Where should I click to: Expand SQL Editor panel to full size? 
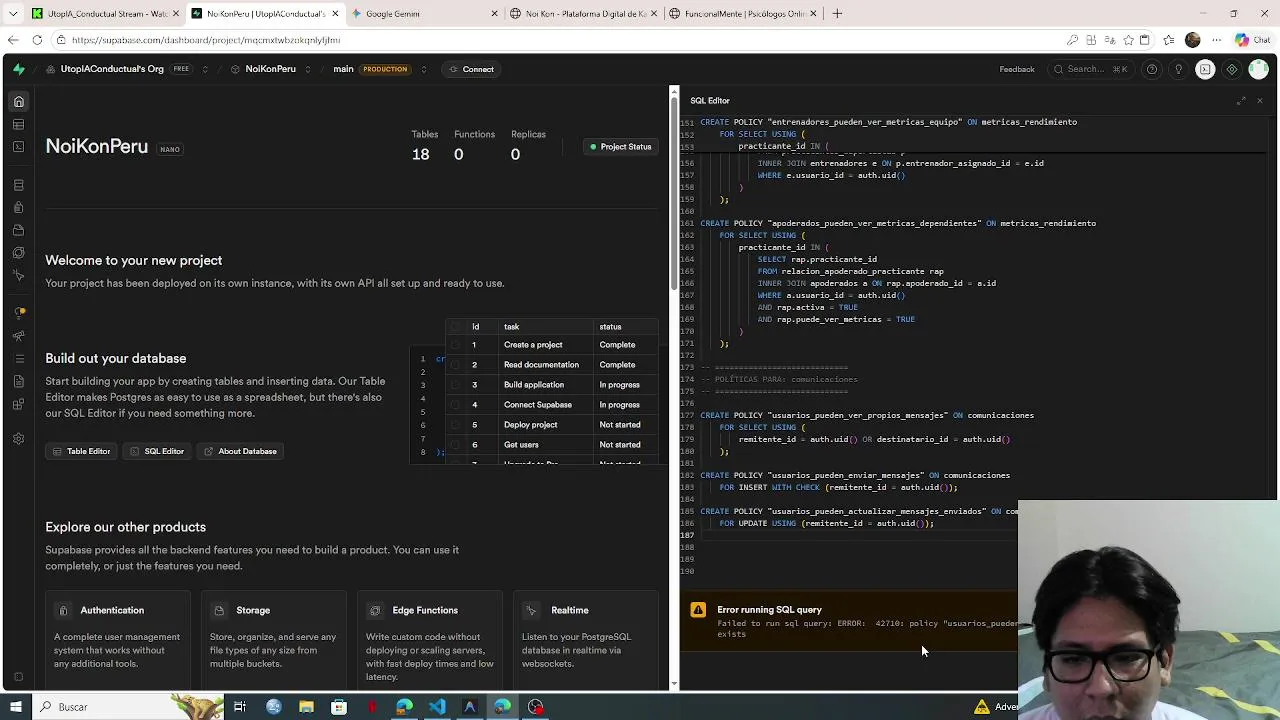[1241, 100]
